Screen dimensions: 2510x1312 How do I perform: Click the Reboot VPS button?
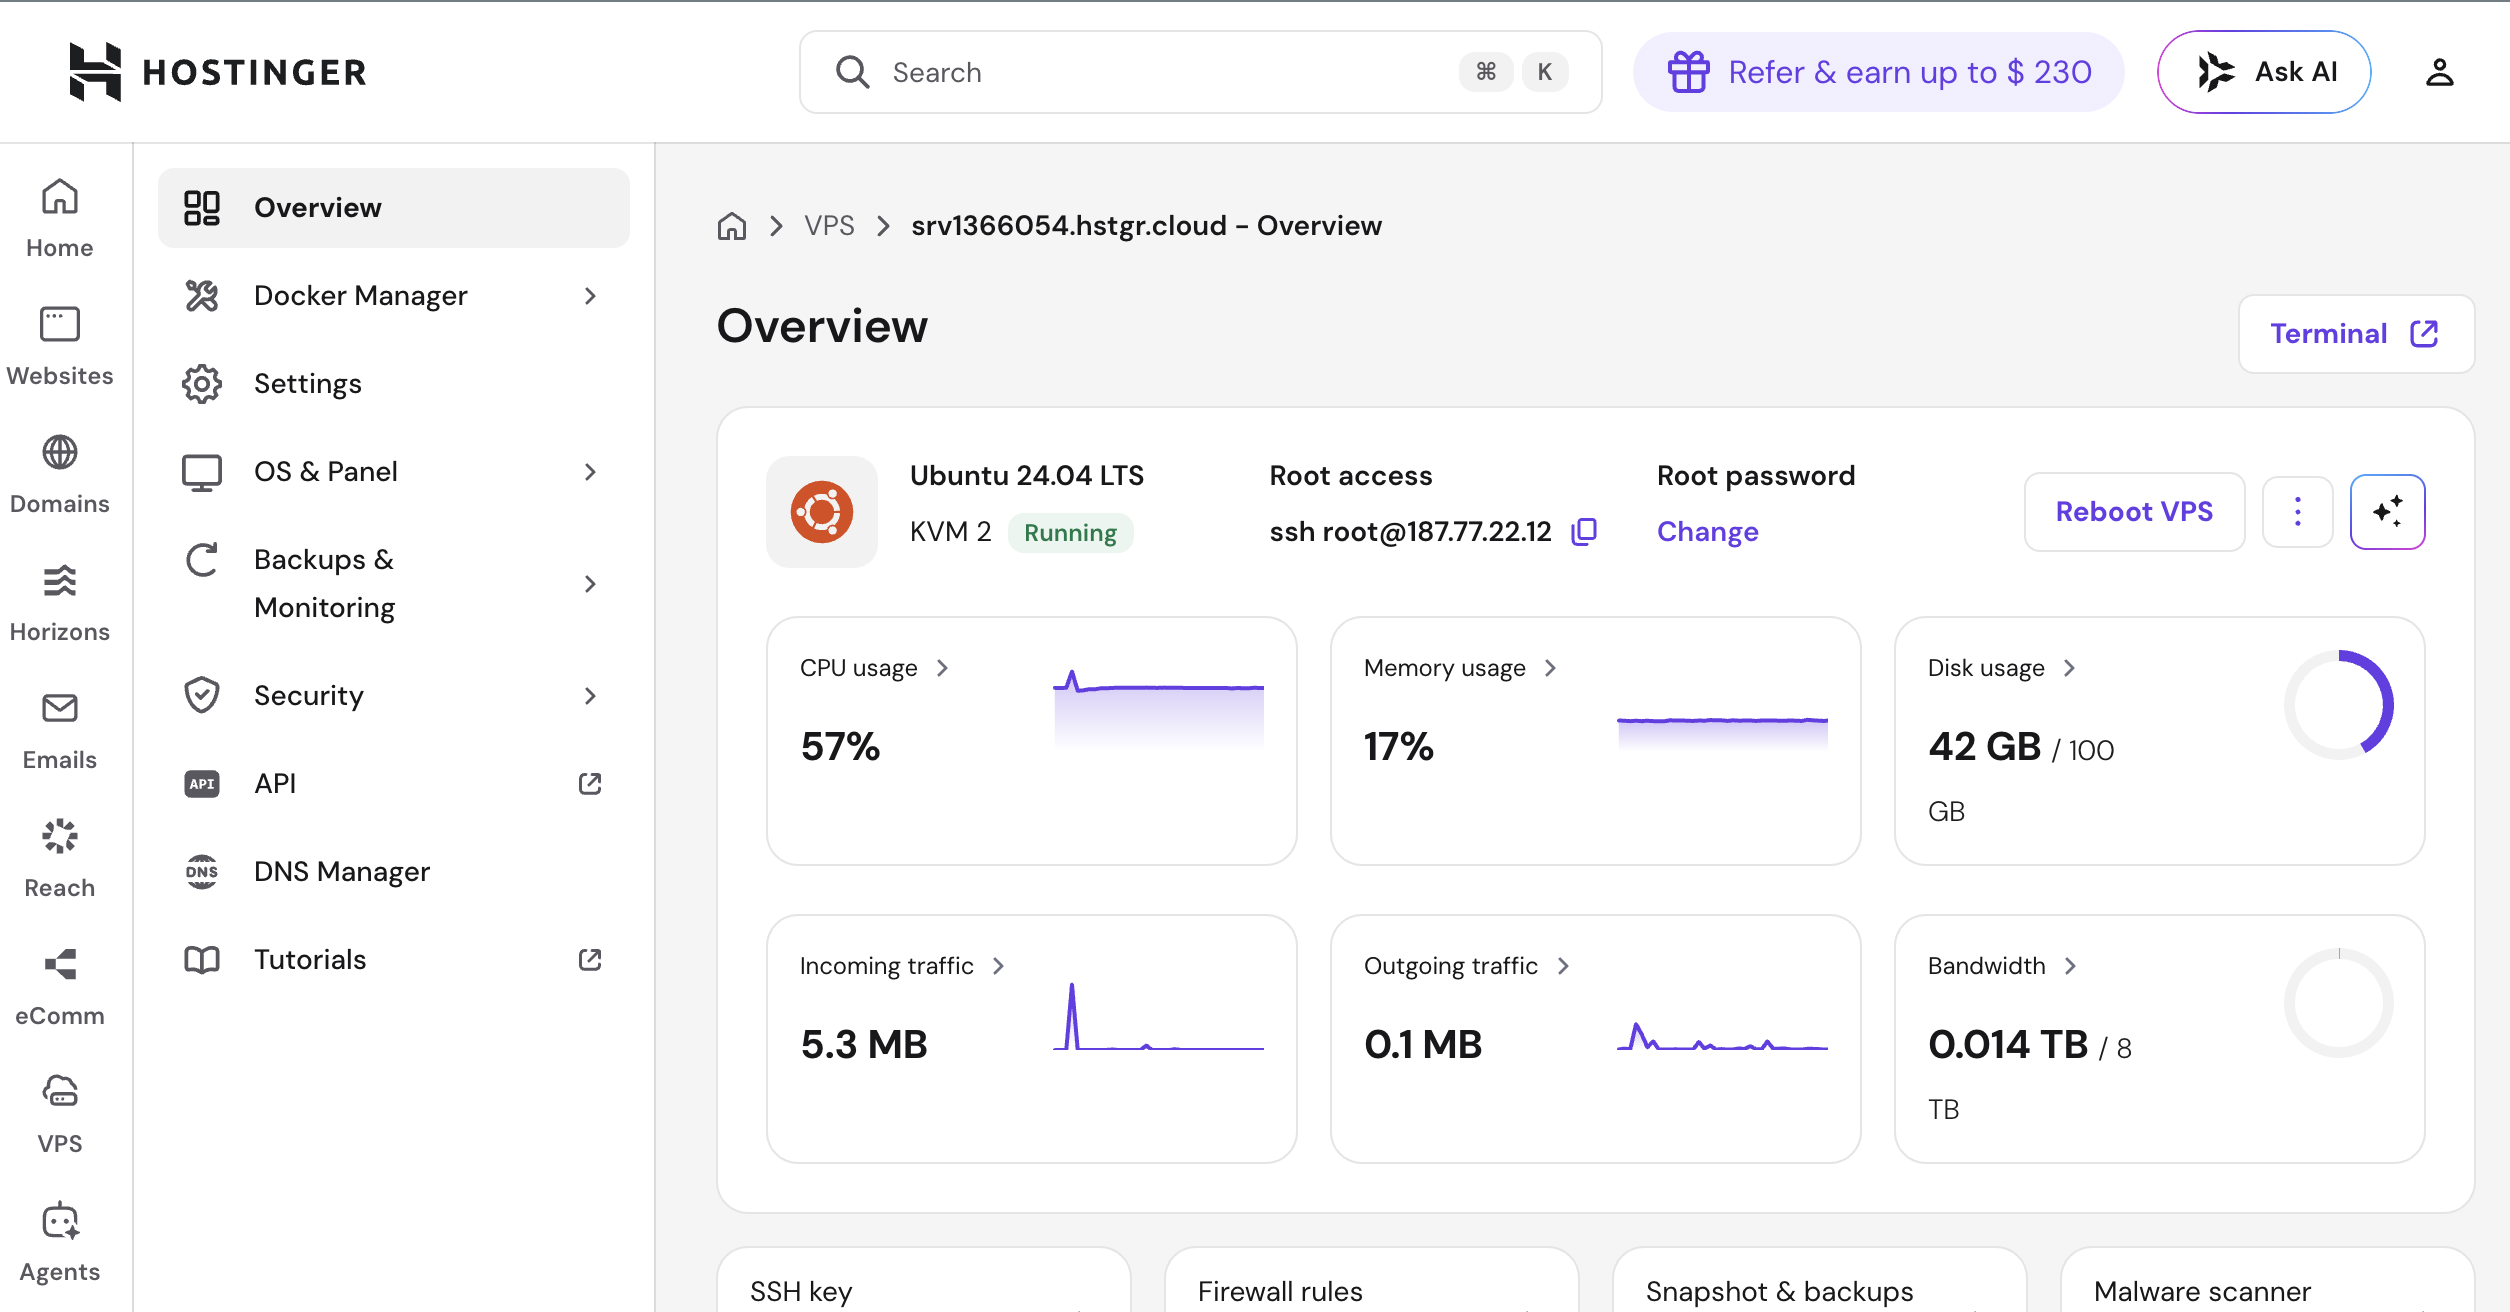pos(2134,511)
